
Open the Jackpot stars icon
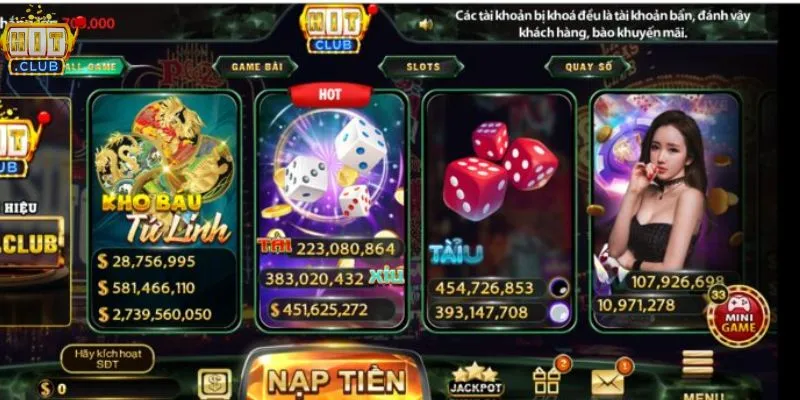click(476, 380)
